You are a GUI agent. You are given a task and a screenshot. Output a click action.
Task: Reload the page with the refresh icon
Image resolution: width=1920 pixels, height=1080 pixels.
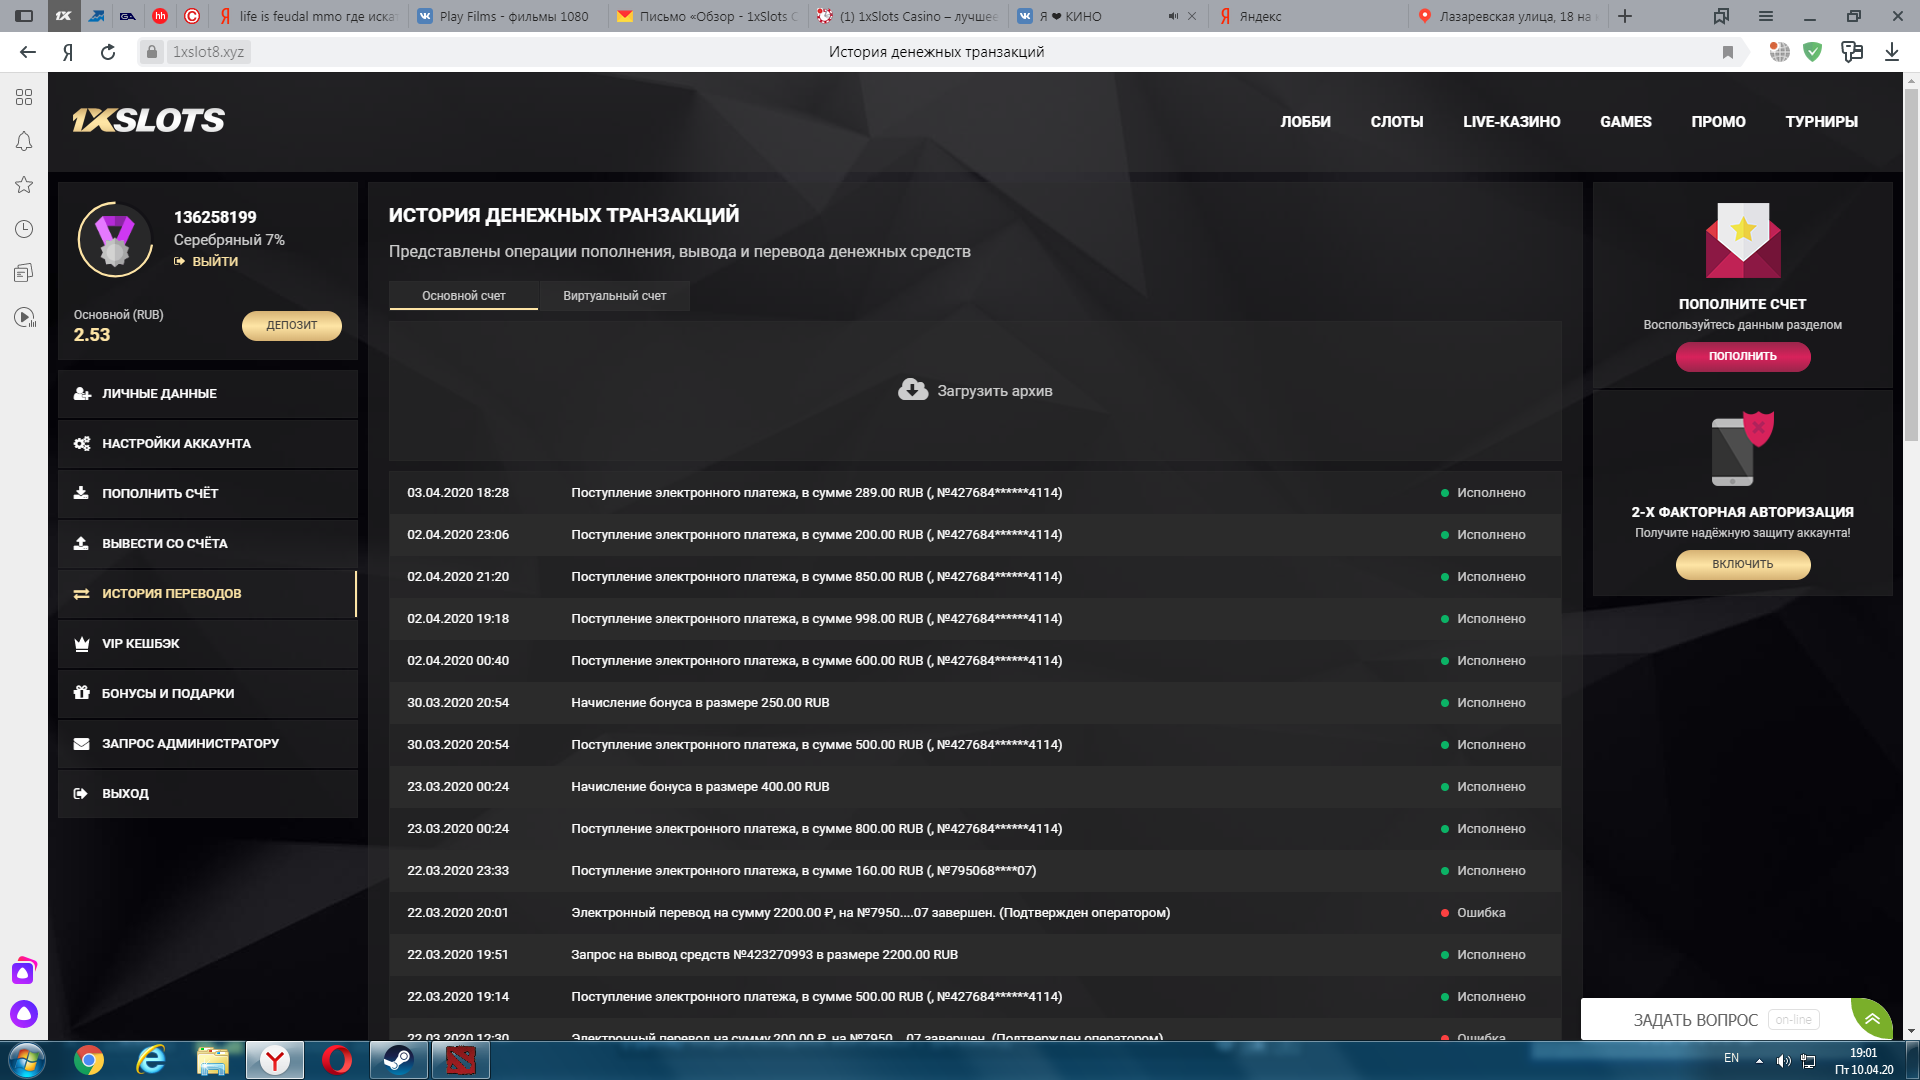click(108, 52)
